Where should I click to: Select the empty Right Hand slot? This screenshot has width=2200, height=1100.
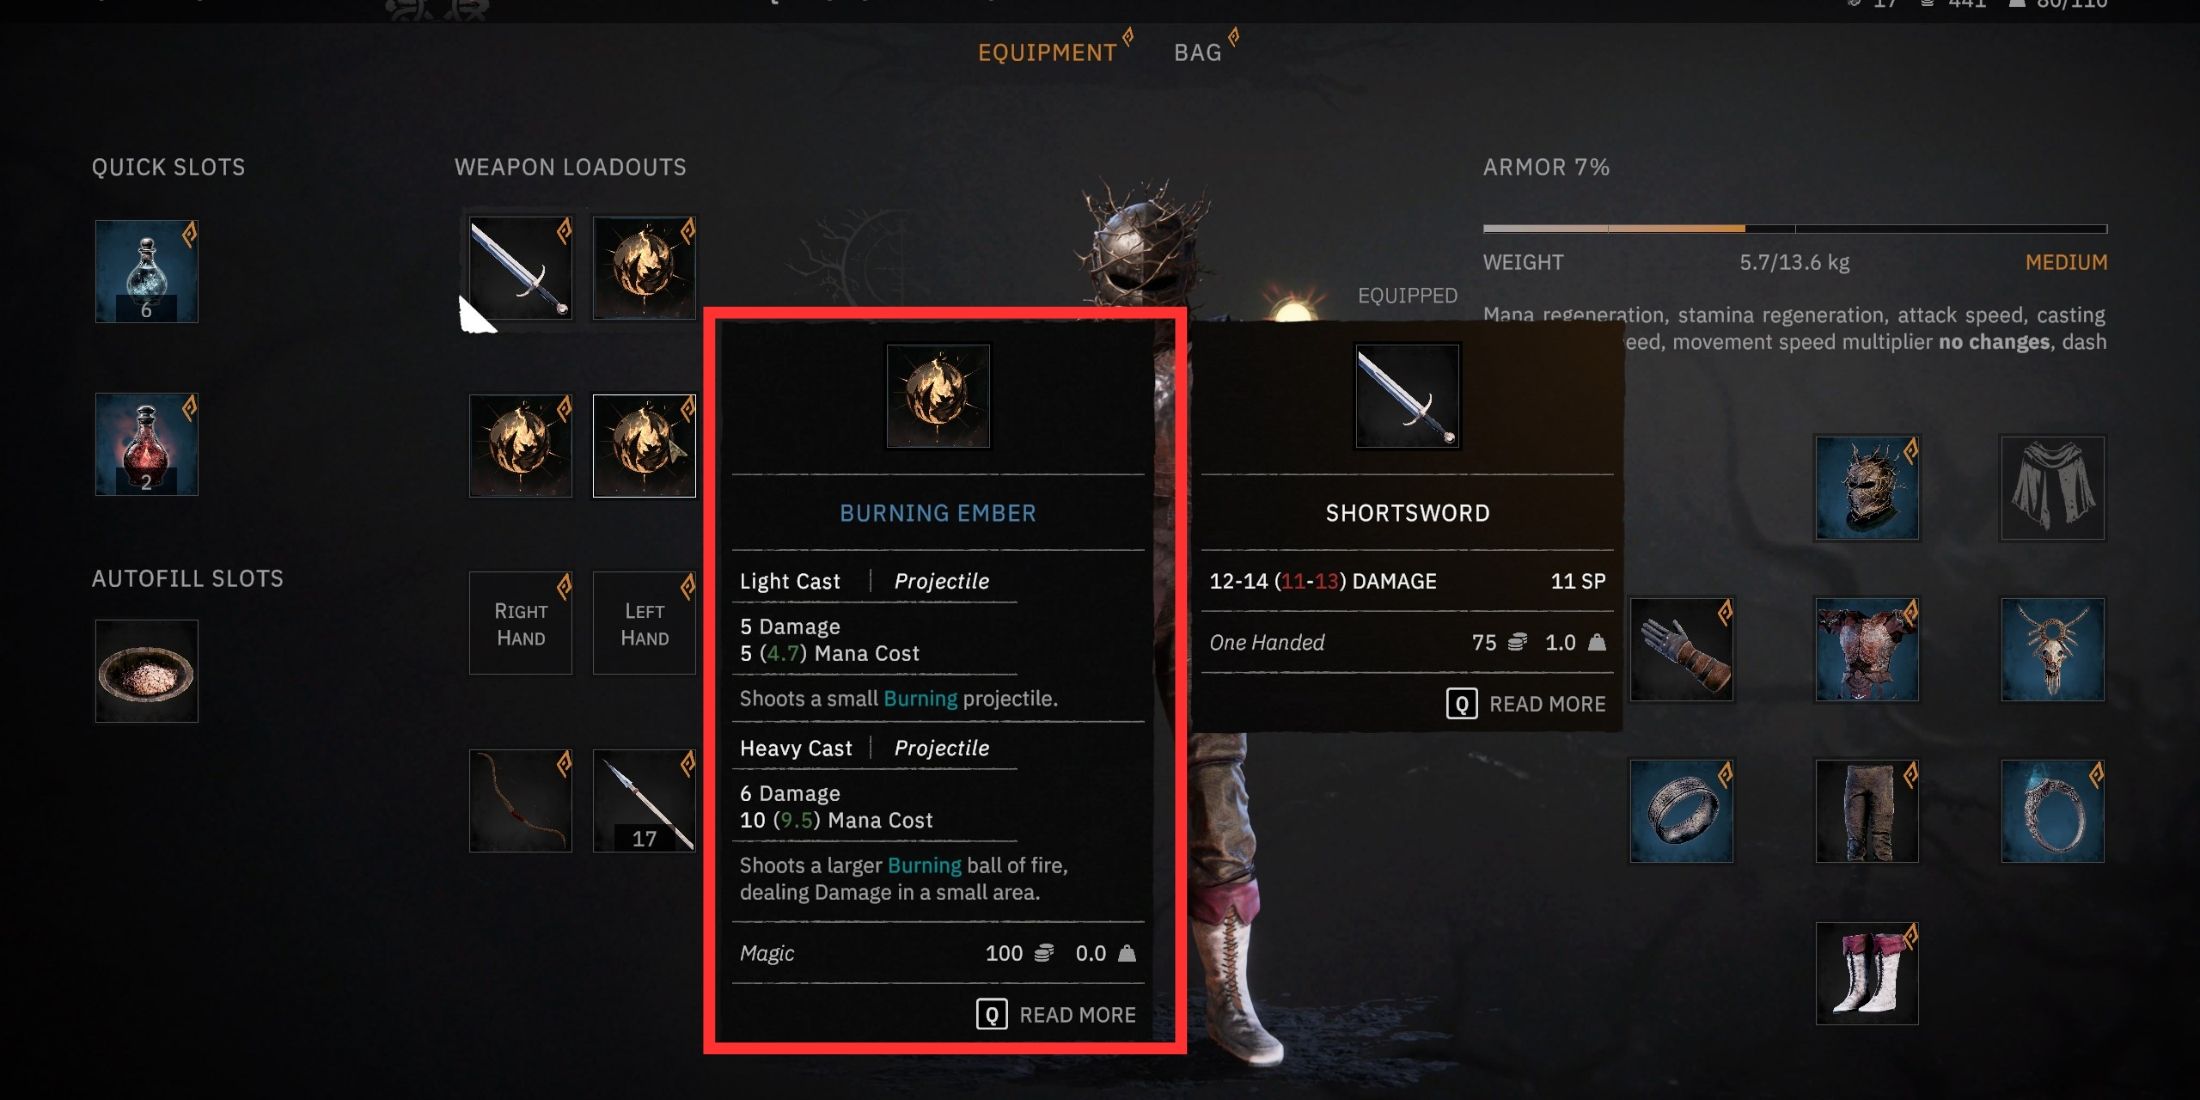pos(521,623)
